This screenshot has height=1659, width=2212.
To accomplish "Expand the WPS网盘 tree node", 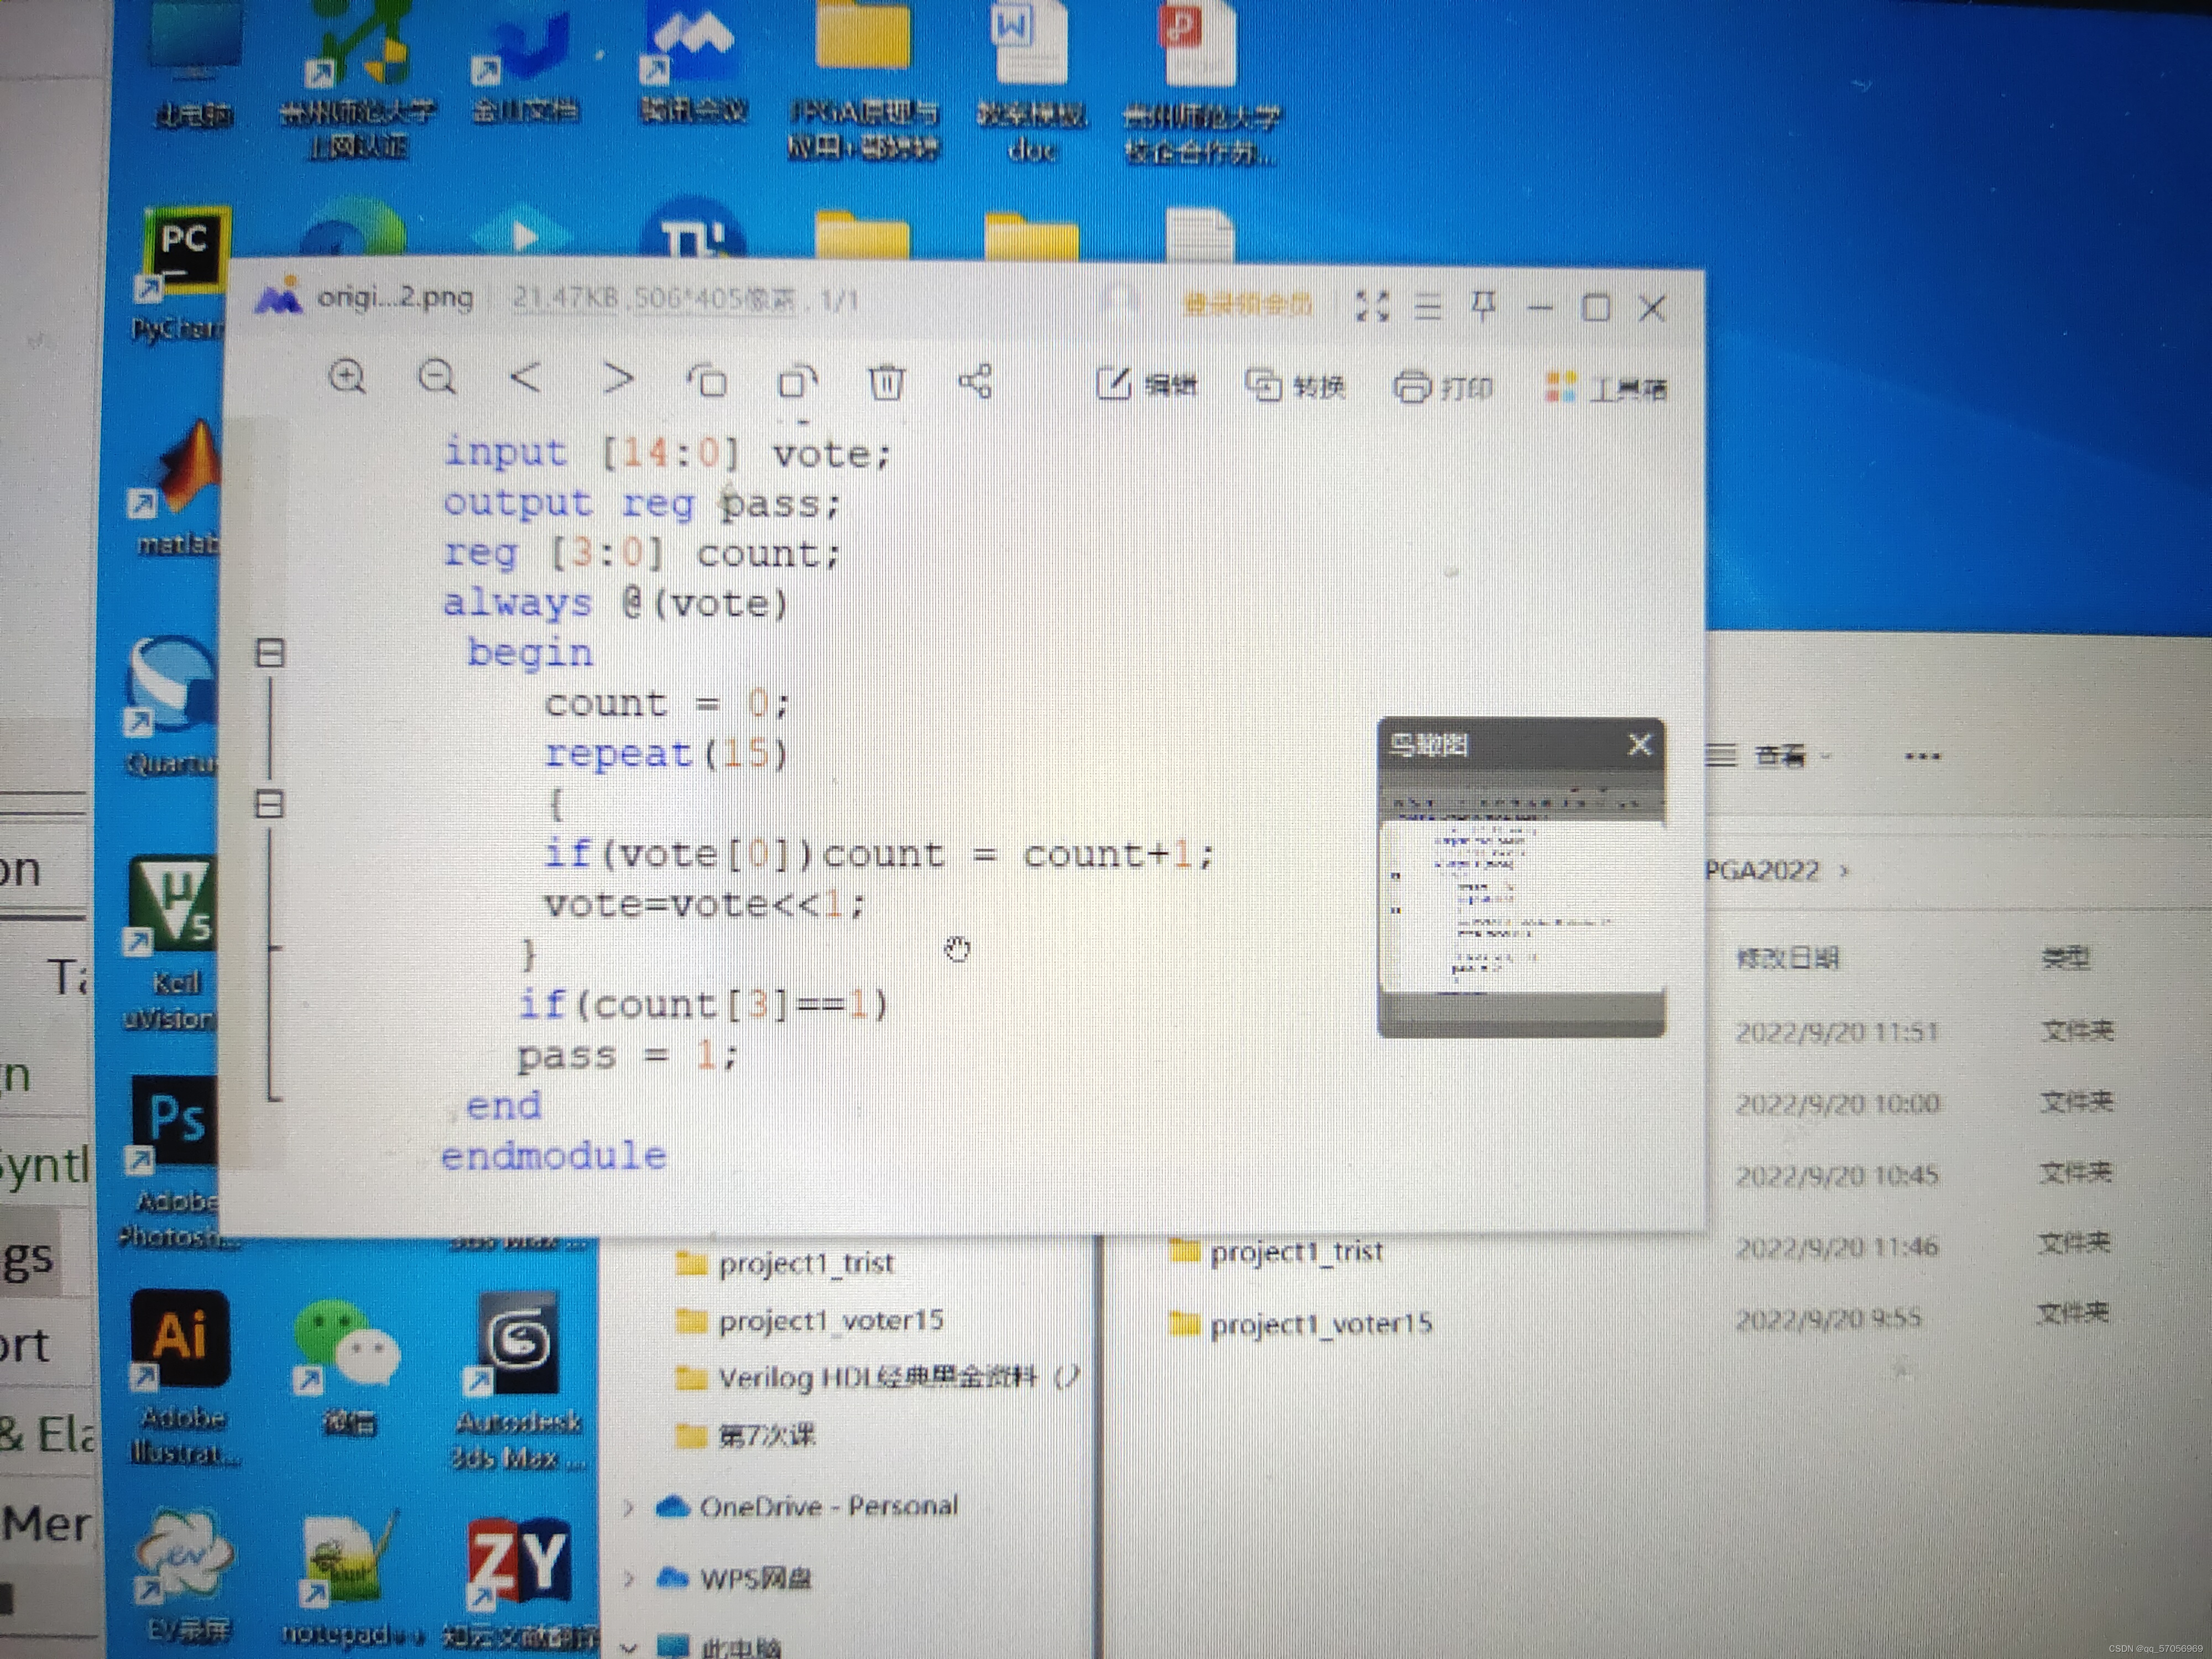I will click(x=628, y=1579).
